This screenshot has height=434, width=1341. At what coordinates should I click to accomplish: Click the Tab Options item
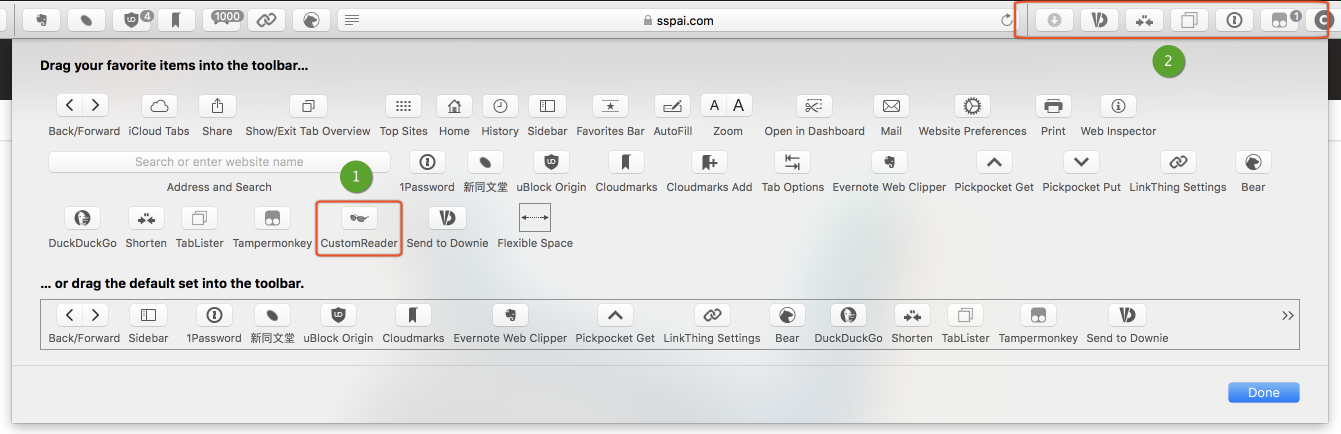pyautogui.click(x=792, y=162)
